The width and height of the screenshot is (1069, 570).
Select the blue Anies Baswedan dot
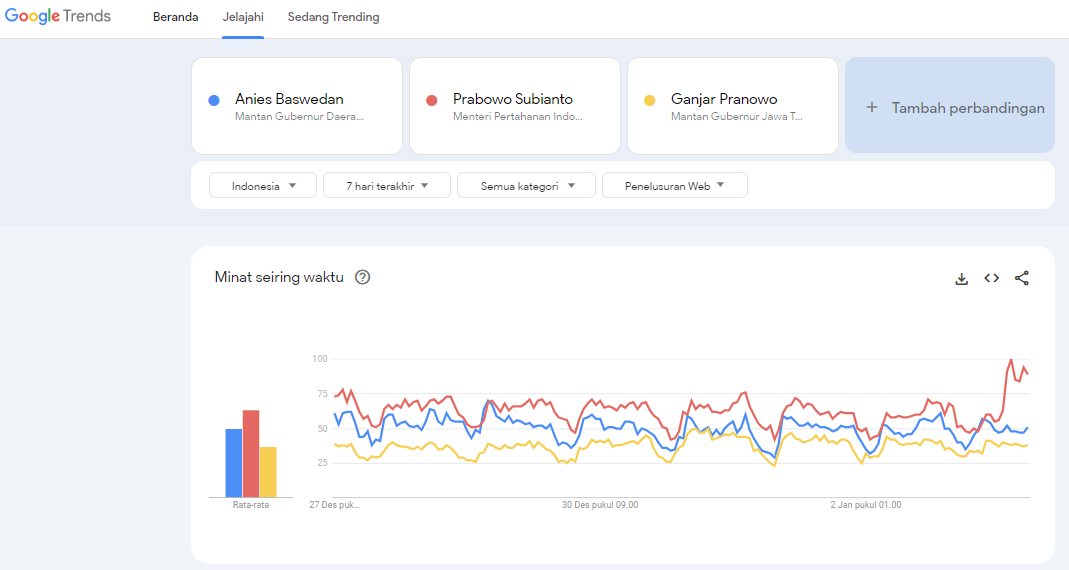tap(213, 100)
